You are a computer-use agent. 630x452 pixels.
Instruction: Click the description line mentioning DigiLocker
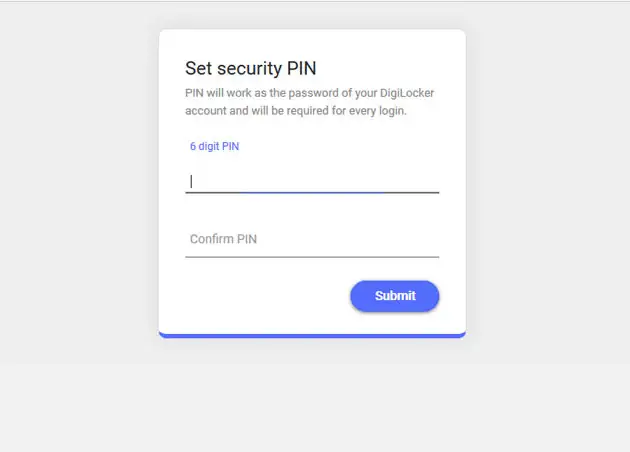click(310, 93)
